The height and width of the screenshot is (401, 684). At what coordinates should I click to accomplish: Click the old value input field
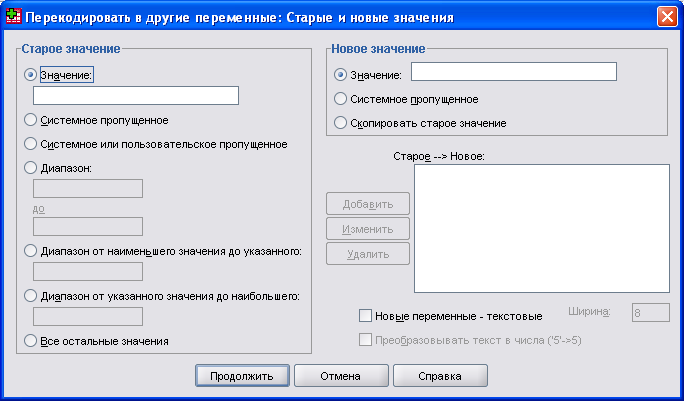point(136,96)
